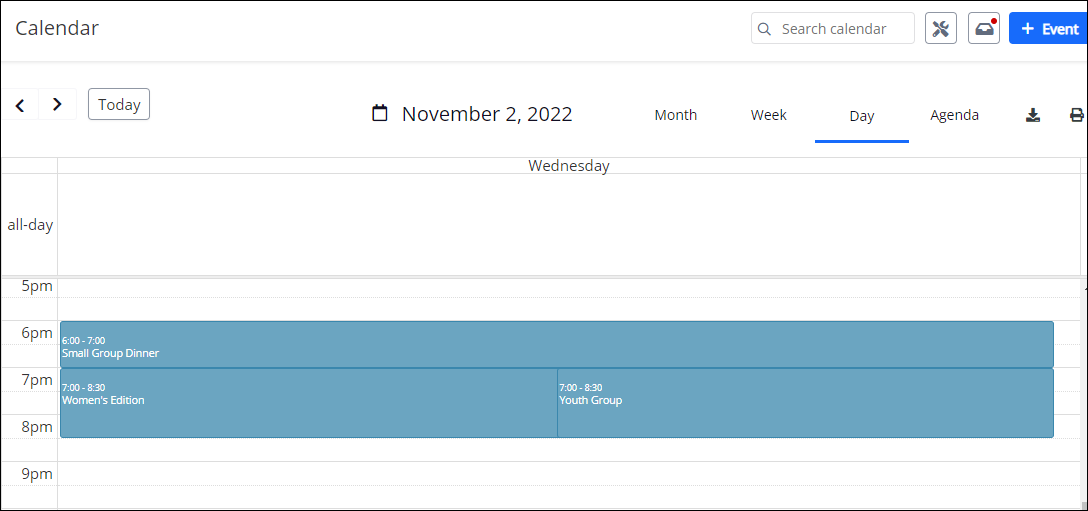Click the empty all-day event row
Screen dimensions: 1088x511
click(568, 225)
